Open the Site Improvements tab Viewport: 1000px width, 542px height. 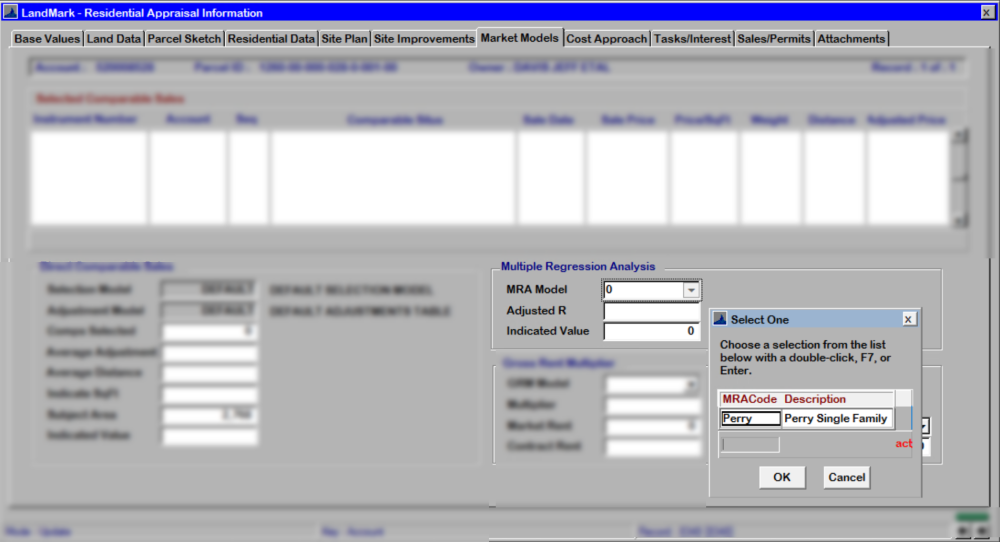424,39
